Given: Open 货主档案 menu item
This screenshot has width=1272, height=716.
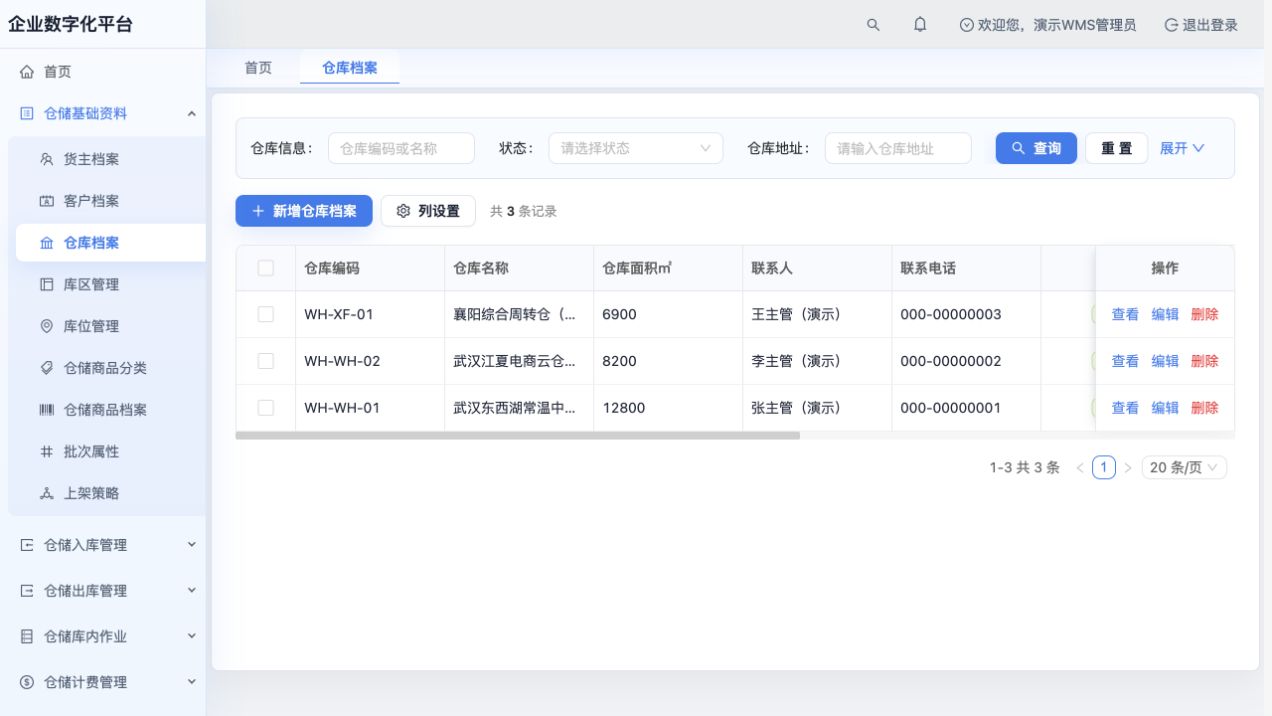Looking at the screenshot, I should coord(110,160).
